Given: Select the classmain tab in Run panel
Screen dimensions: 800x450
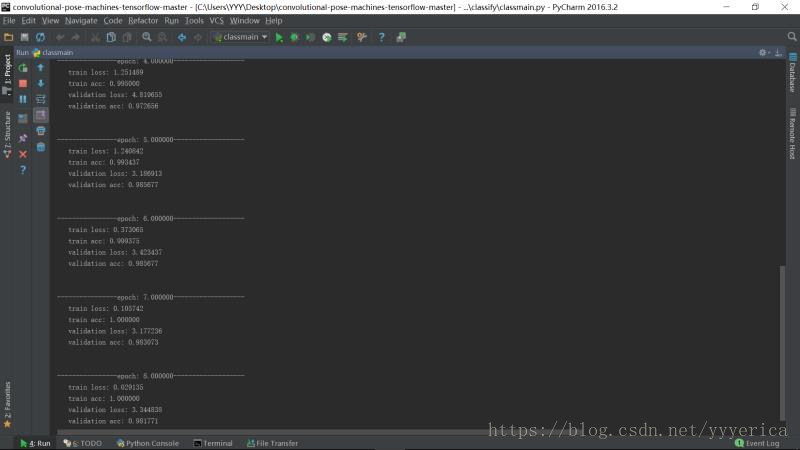Looking at the screenshot, I should coord(53,53).
